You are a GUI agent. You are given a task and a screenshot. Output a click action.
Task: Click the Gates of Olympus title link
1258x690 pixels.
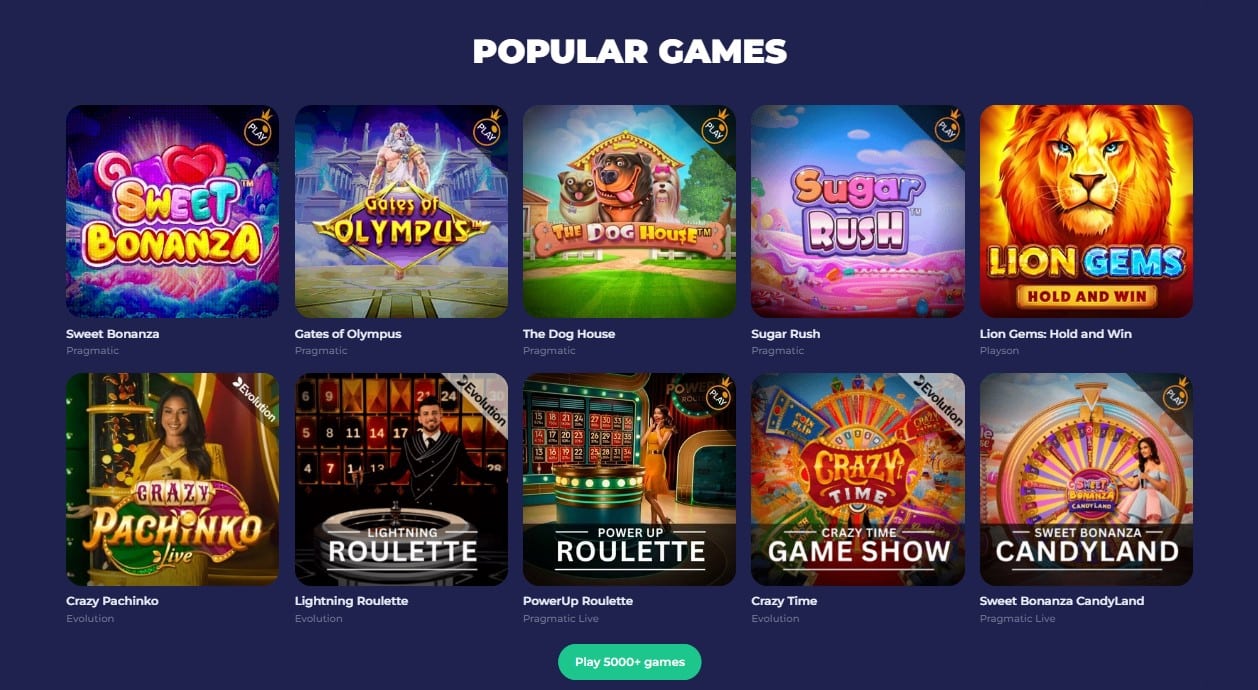348,334
